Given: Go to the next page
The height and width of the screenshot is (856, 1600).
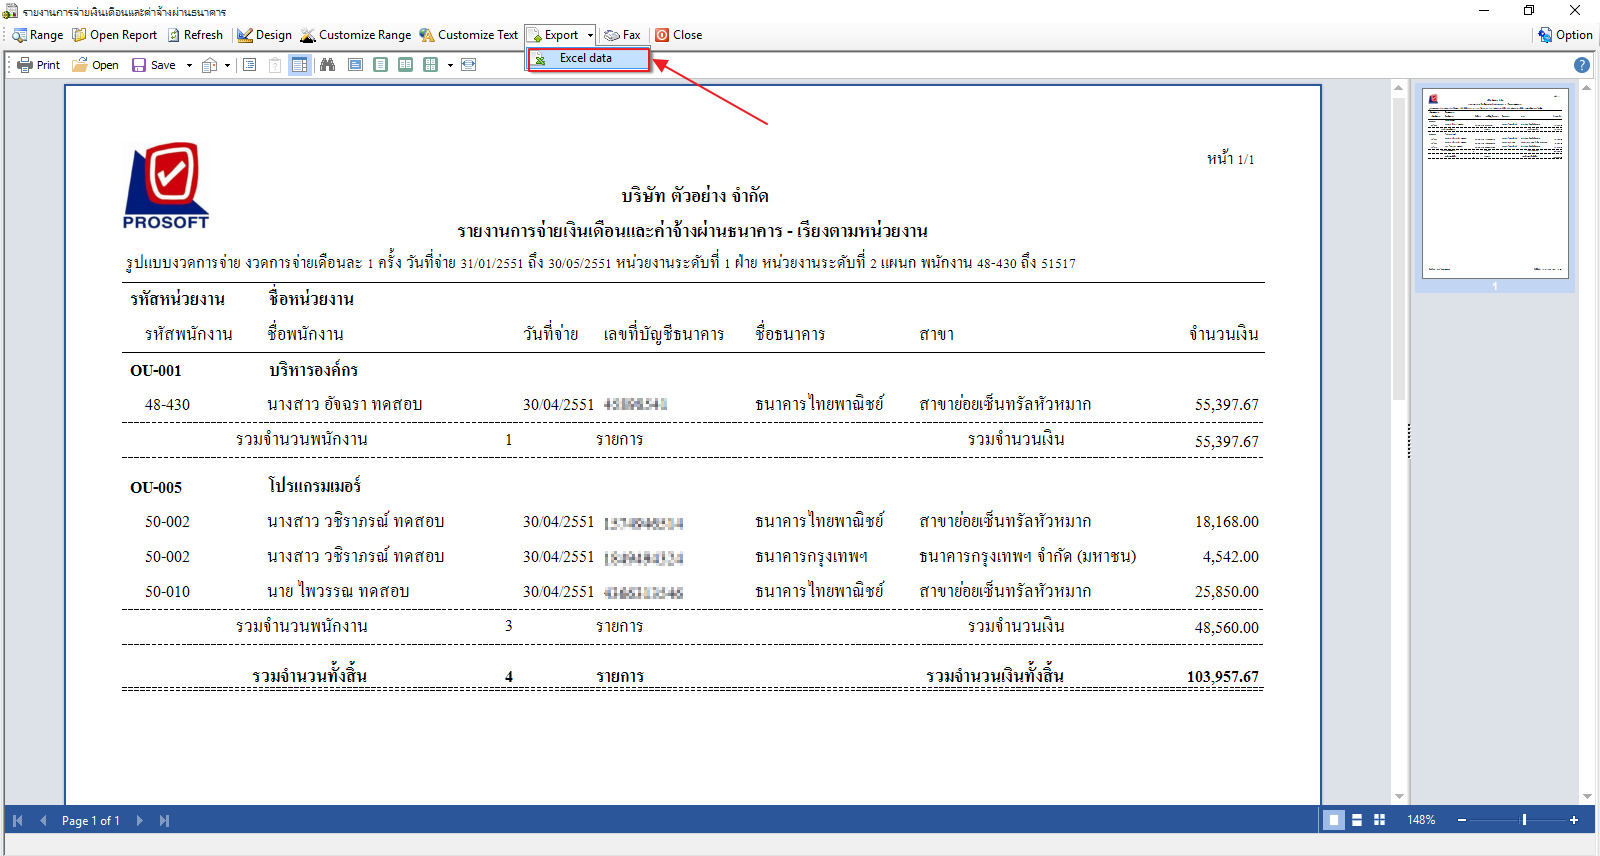Looking at the screenshot, I should click(139, 821).
